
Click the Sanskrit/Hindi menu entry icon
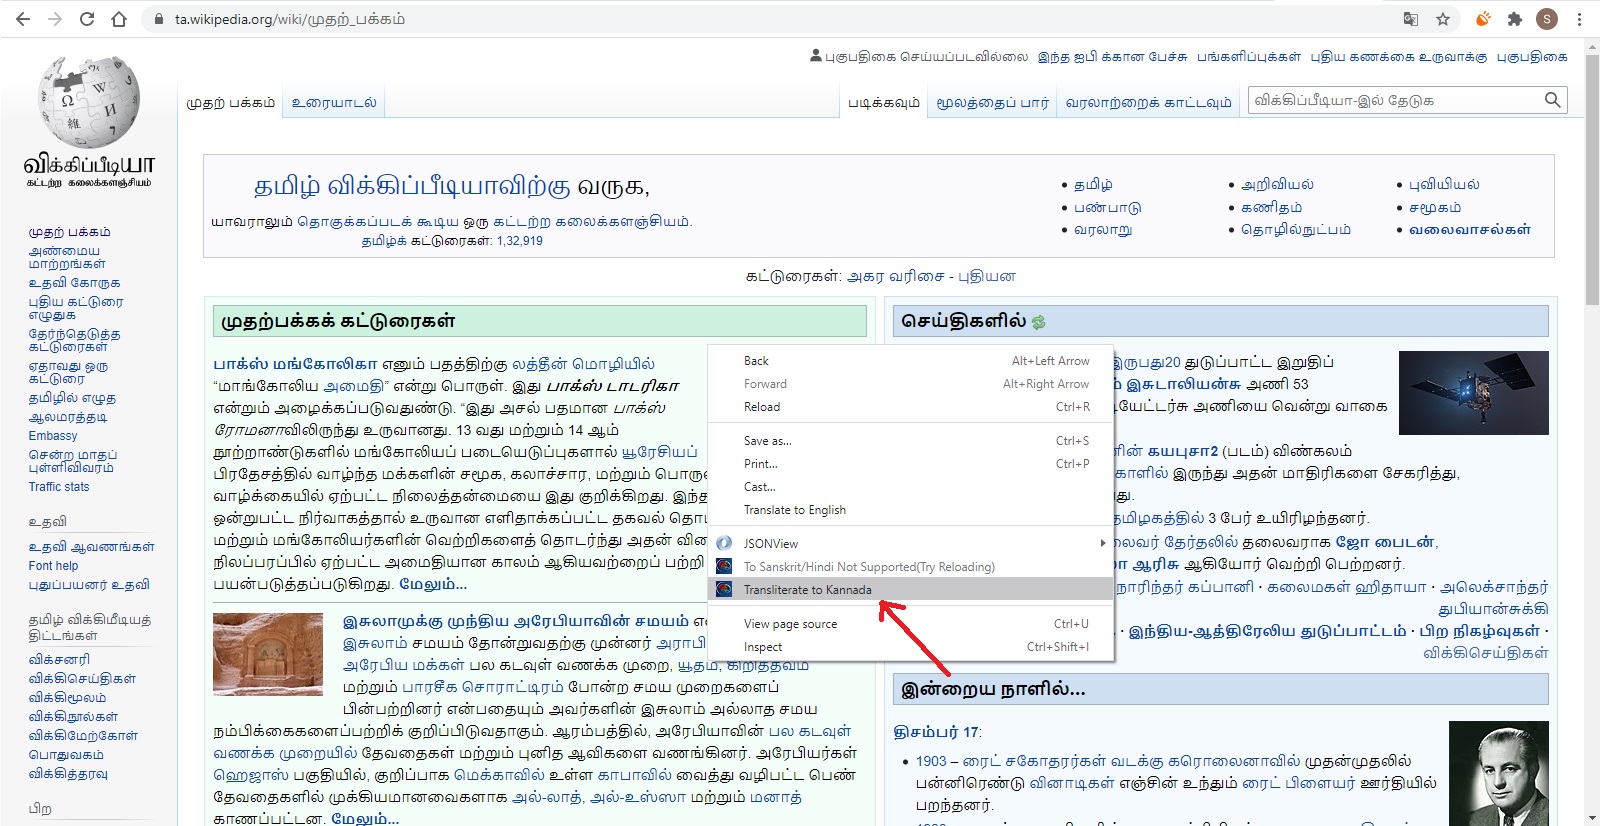point(724,566)
